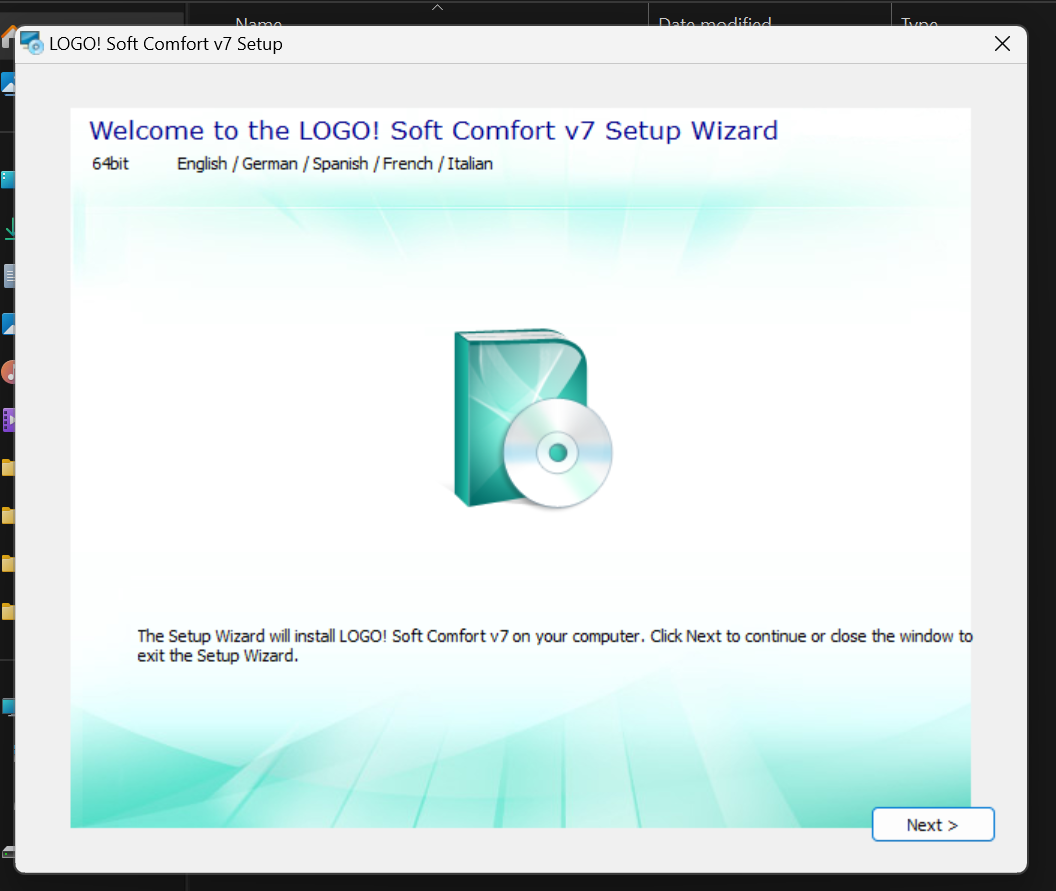Screen dimensions: 1056x891
Task: Click the sort arrow above the Name column
Action: [x=437, y=7]
